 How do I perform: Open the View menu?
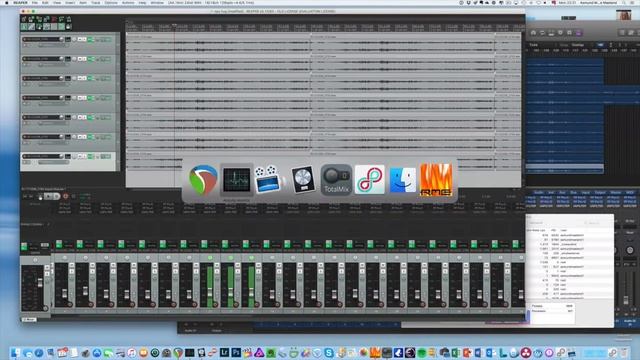coord(57,2)
